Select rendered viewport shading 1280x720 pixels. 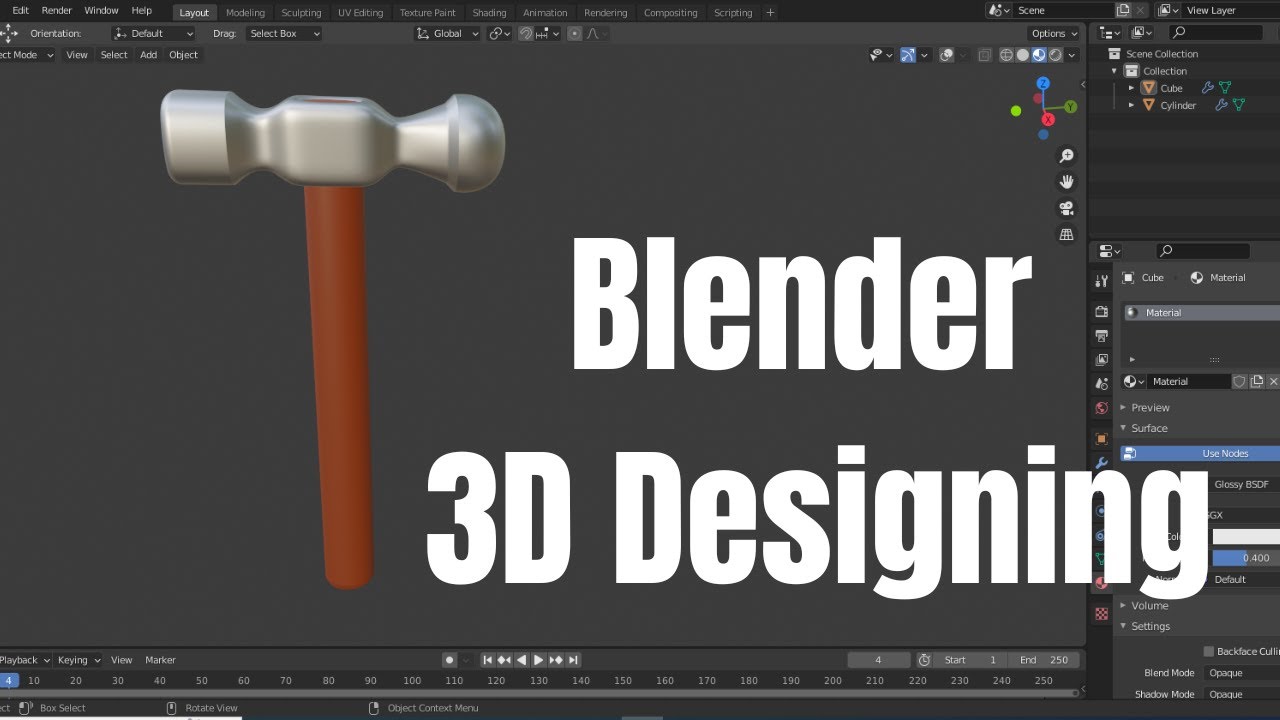[1055, 55]
